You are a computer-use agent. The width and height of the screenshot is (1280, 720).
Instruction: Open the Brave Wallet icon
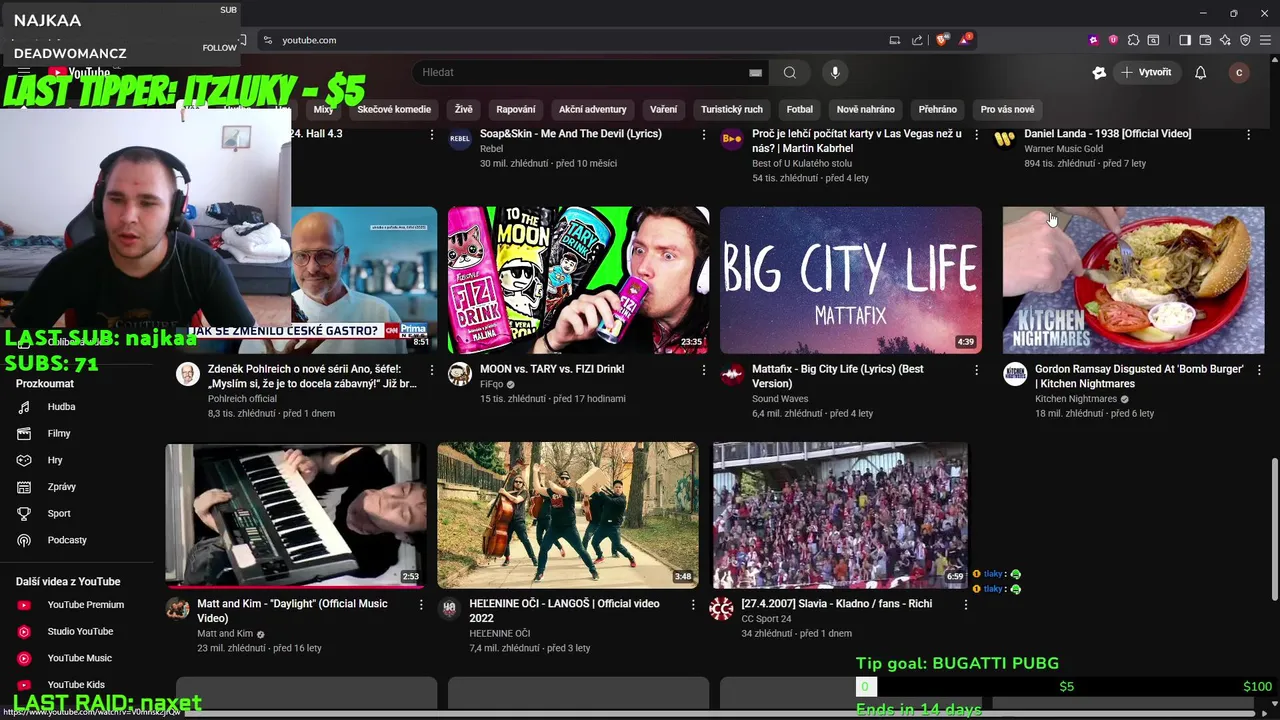point(1205,40)
